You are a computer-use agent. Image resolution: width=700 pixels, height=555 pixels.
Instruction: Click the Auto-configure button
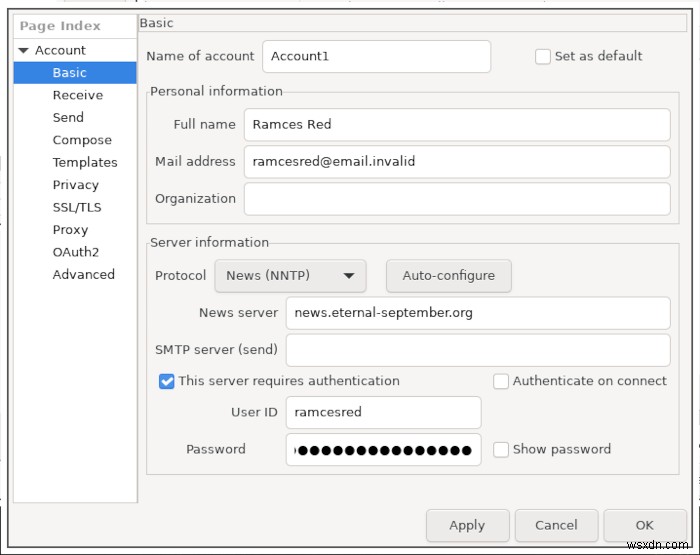click(449, 276)
